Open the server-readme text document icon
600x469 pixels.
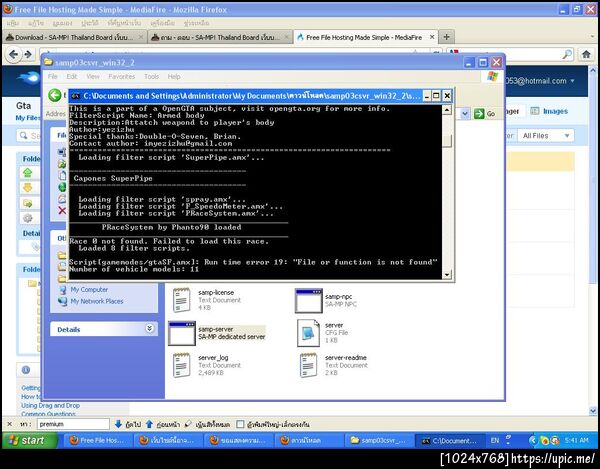click(308, 365)
